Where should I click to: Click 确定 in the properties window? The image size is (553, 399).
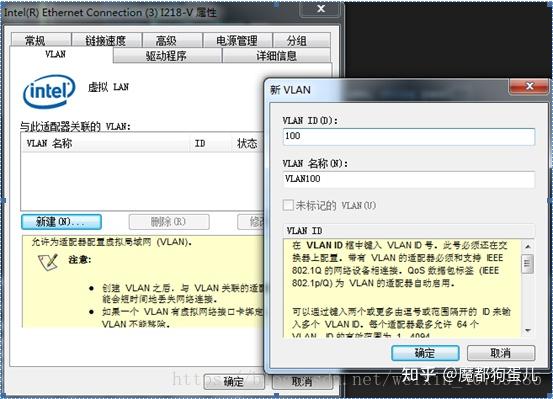tap(234, 381)
